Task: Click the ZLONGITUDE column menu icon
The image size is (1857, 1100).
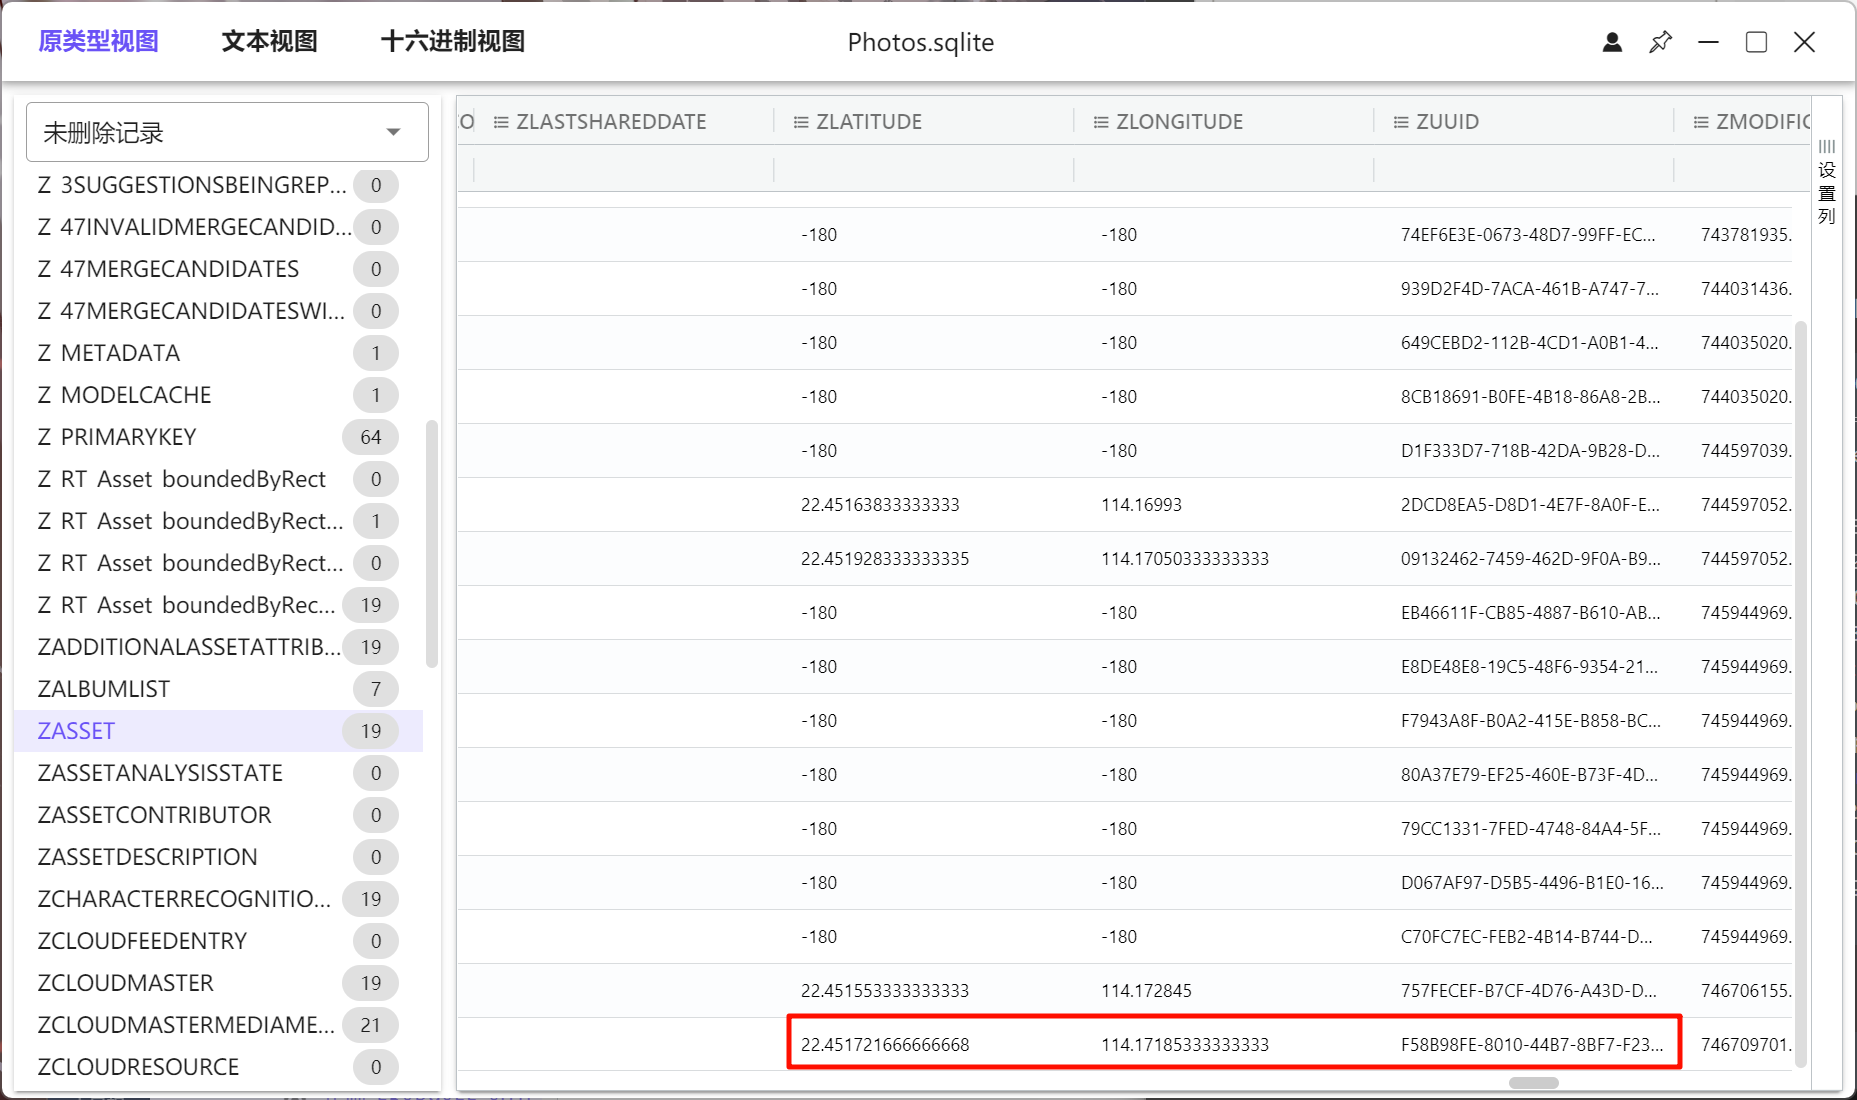Action: [x=1100, y=122]
